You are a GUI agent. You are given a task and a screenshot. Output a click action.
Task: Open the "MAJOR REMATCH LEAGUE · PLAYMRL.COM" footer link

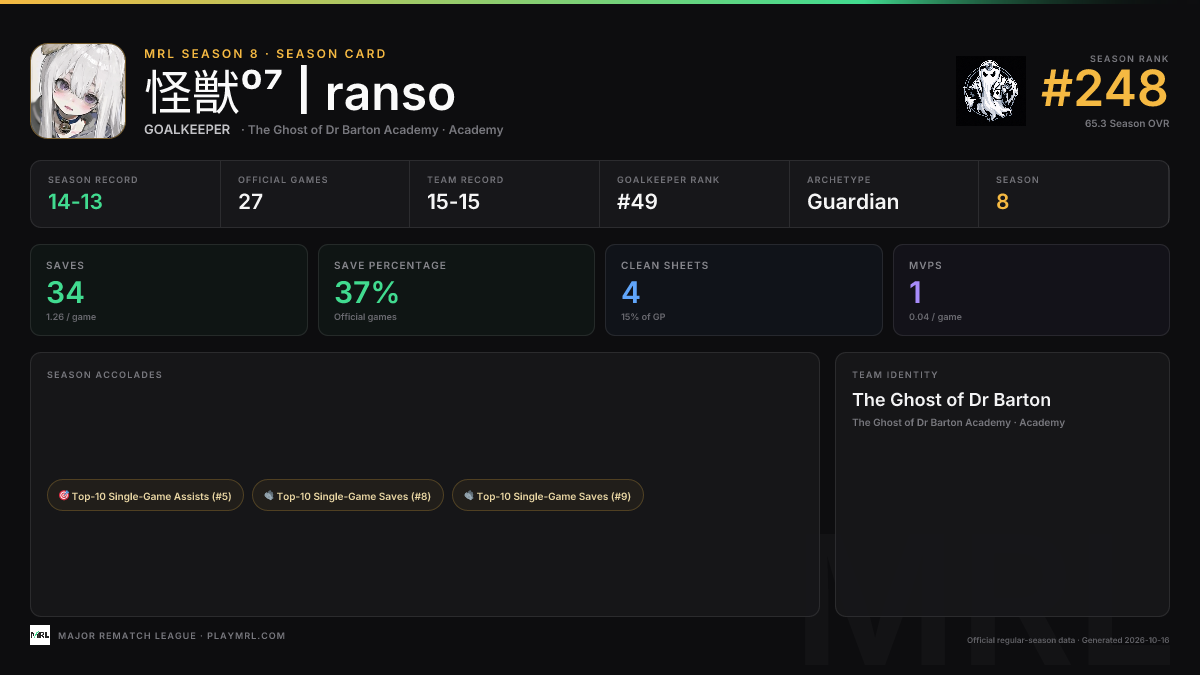171,636
